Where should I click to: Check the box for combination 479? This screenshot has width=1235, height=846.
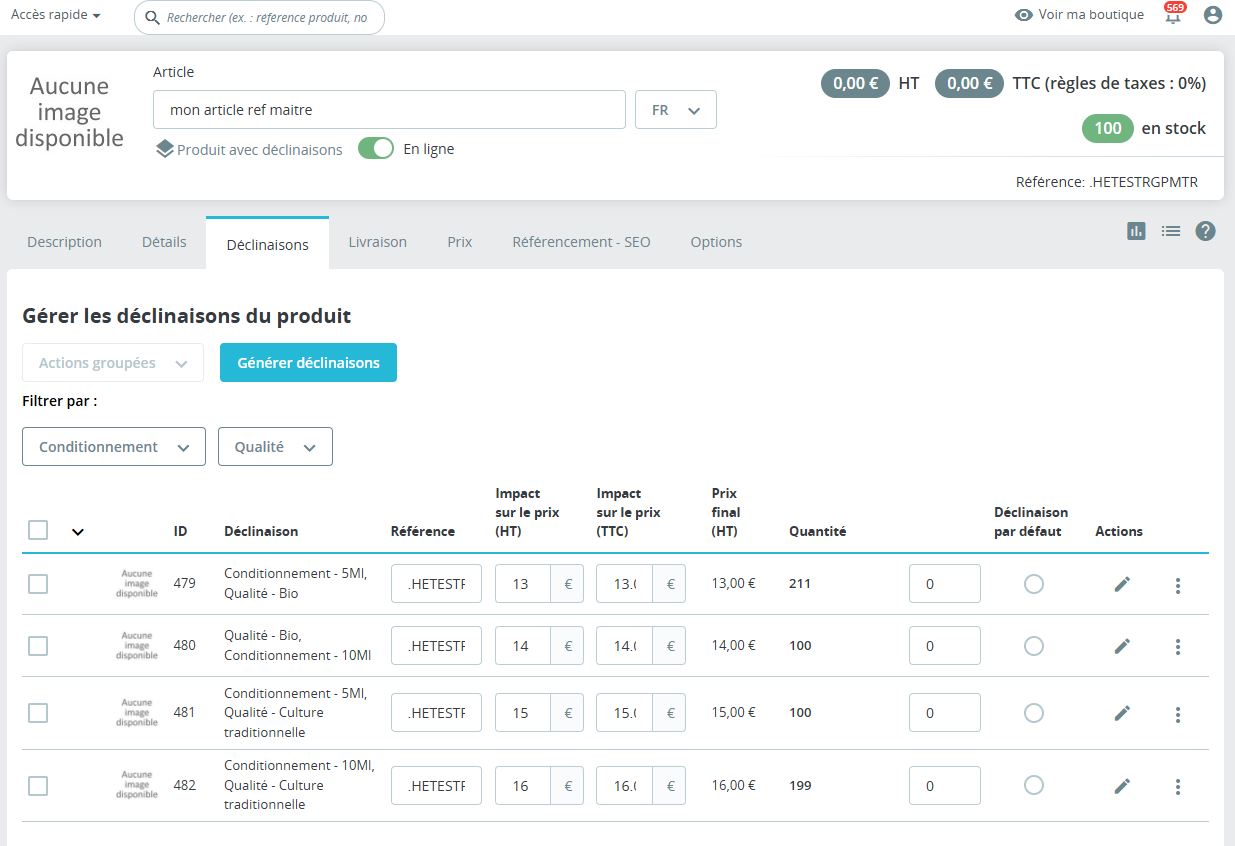click(38, 584)
